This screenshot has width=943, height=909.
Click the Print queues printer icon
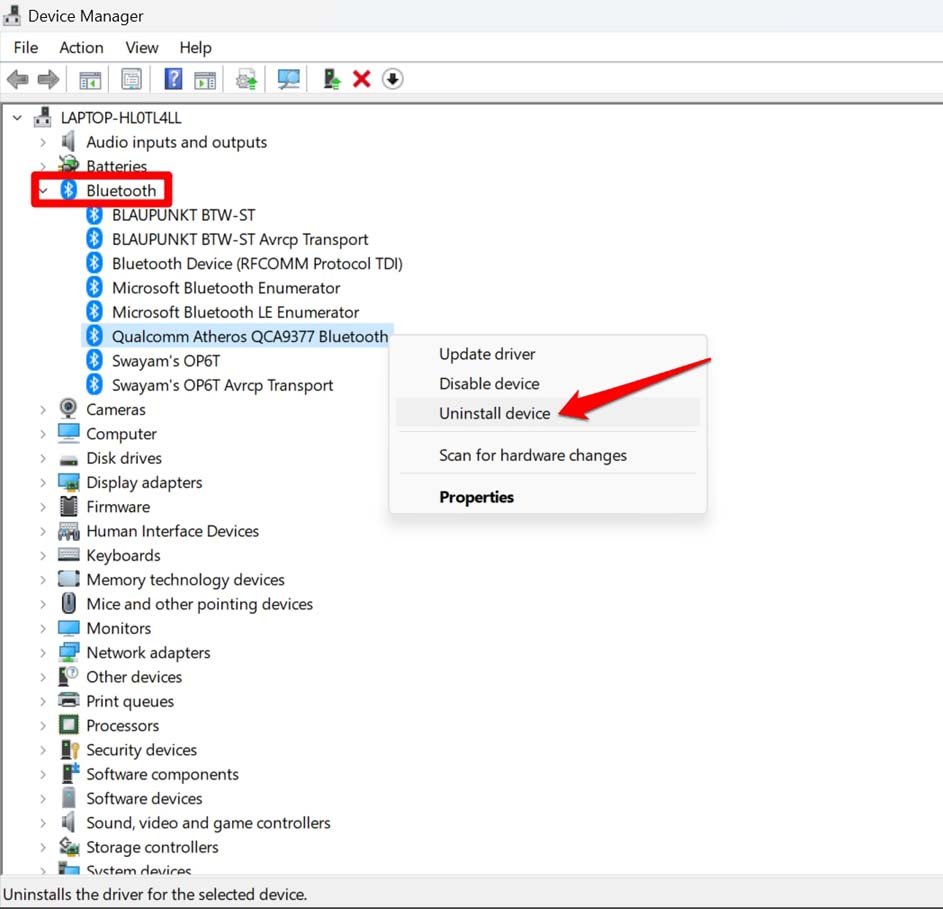(69, 700)
